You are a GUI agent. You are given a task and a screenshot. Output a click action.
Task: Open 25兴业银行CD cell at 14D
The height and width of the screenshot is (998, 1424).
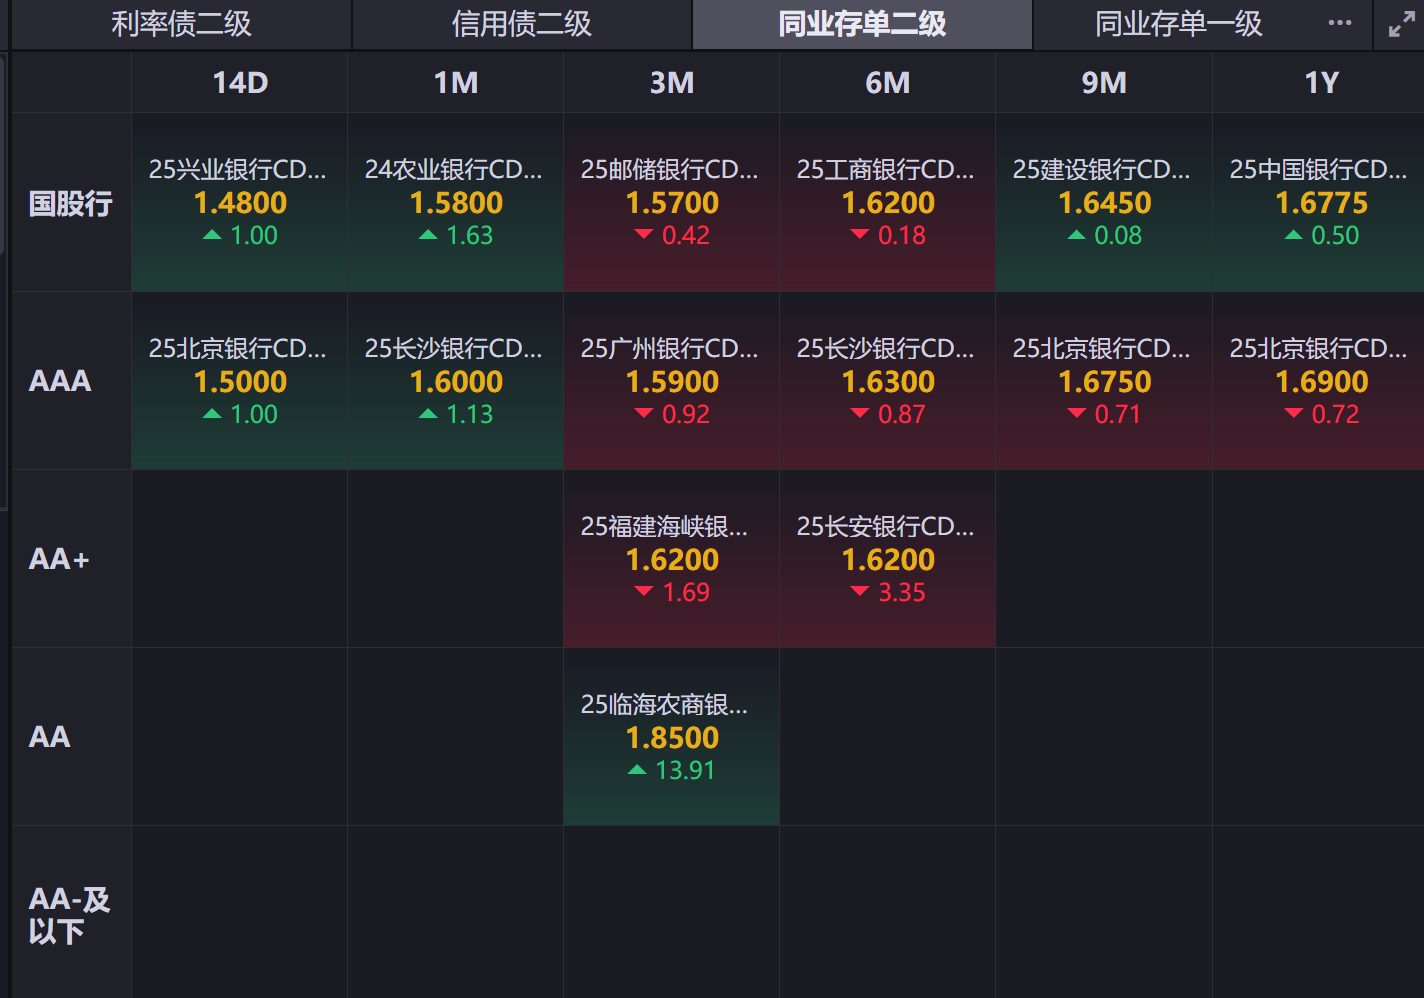click(x=240, y=203)
